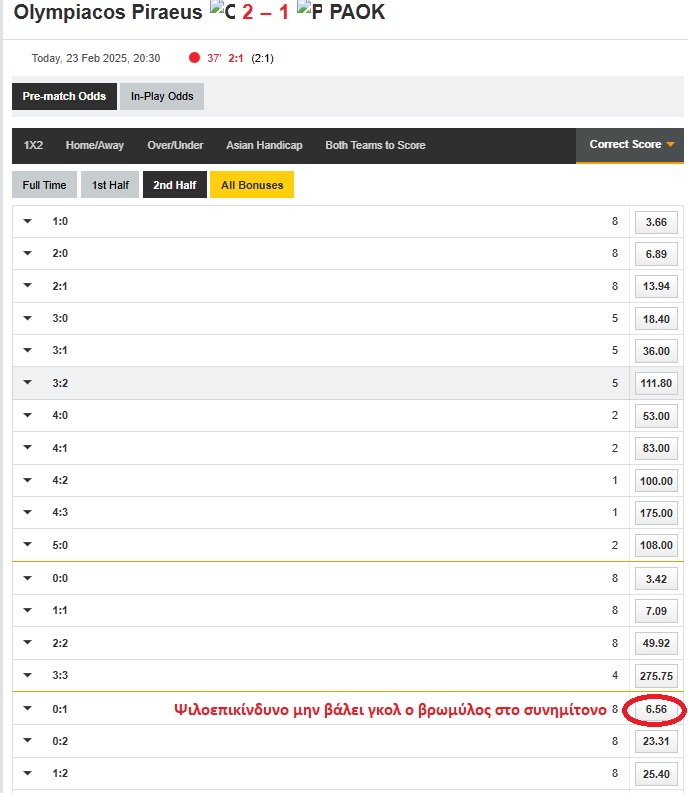Expand the 0:0 draw row arrow
The image size is (688, 793).
click(28, 578)
